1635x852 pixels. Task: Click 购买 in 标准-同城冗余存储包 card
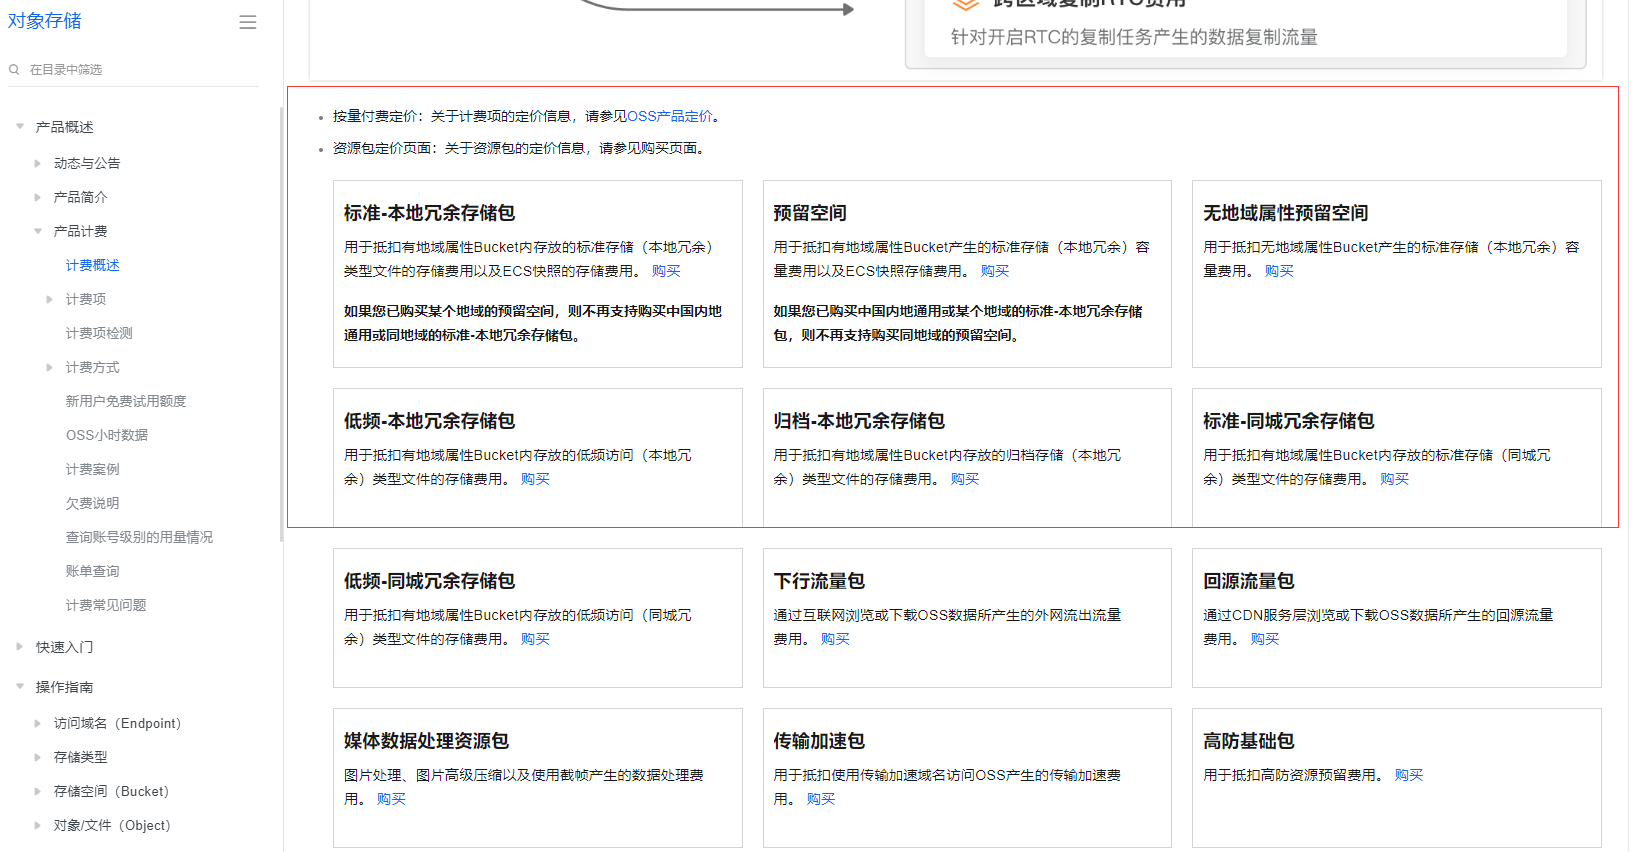[x=1394, y=479]
